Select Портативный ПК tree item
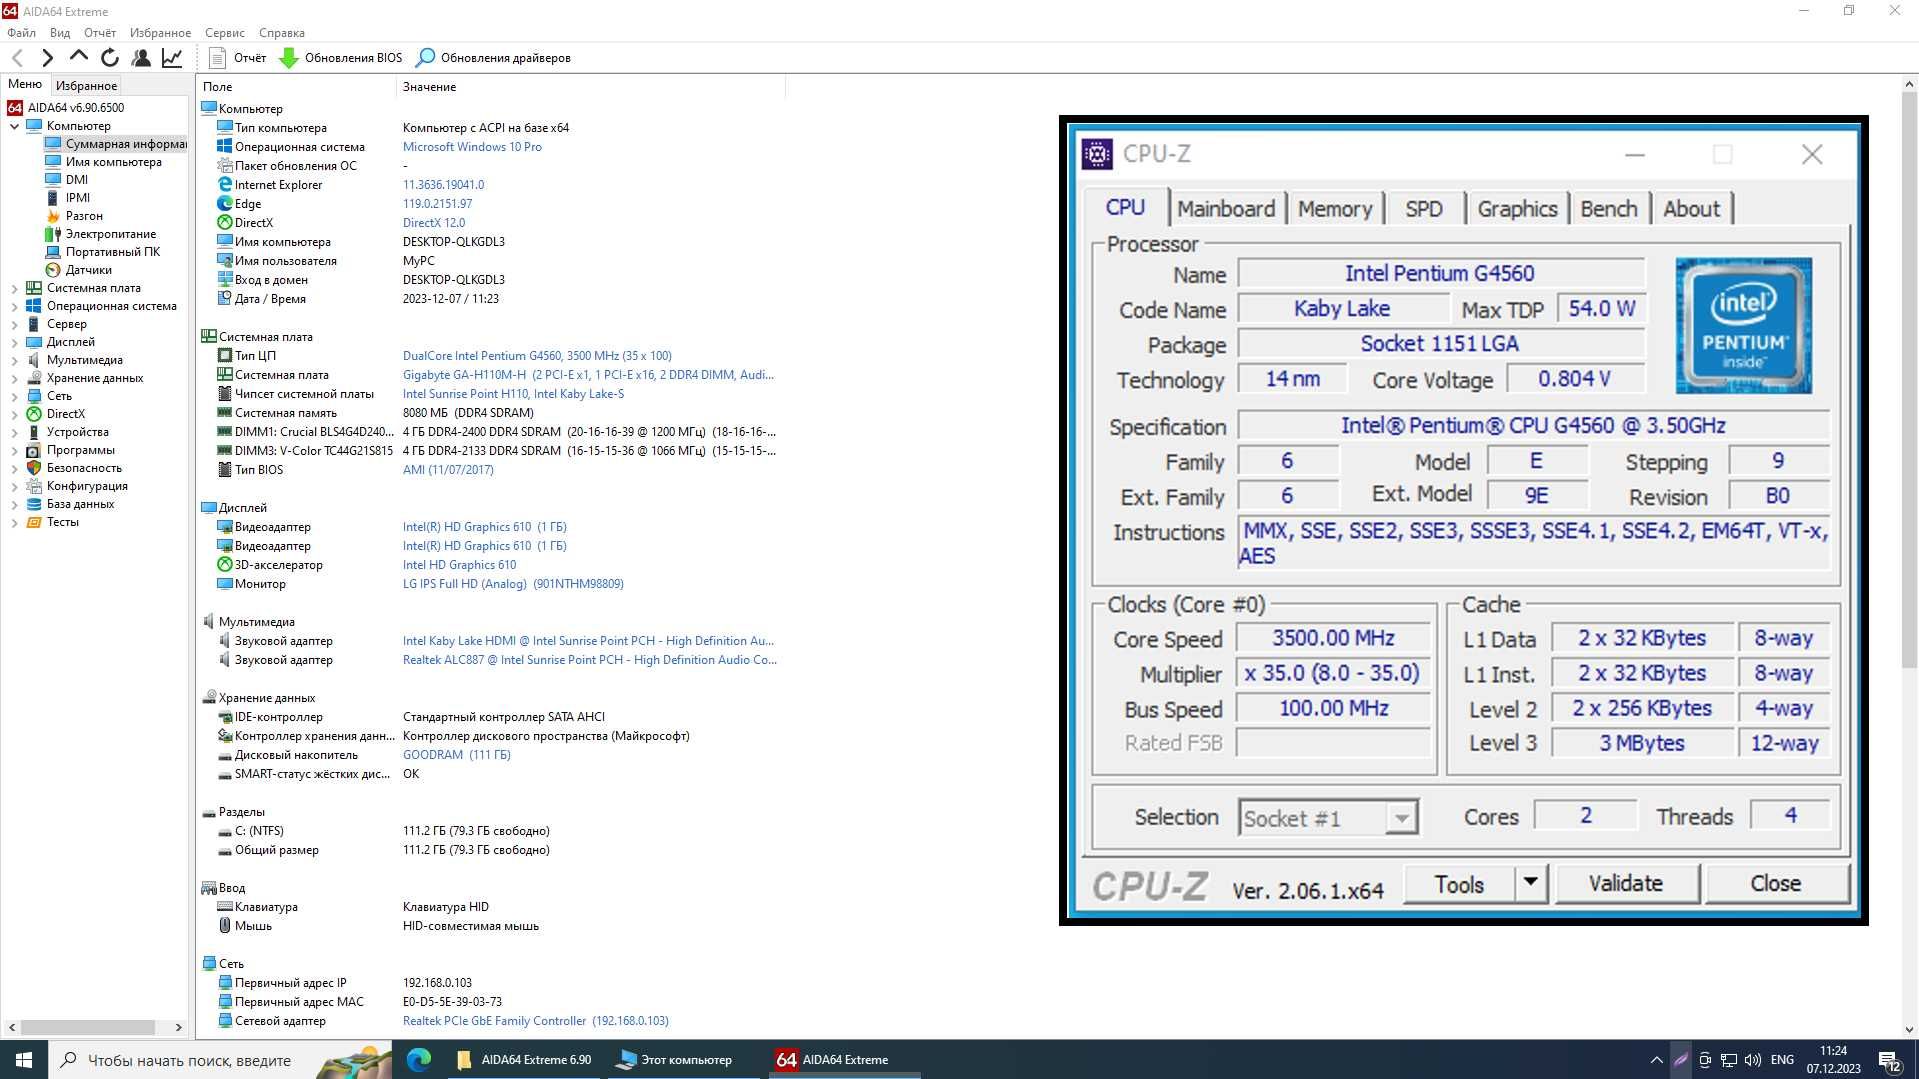 pyautogui.click(x=112, y=252)
